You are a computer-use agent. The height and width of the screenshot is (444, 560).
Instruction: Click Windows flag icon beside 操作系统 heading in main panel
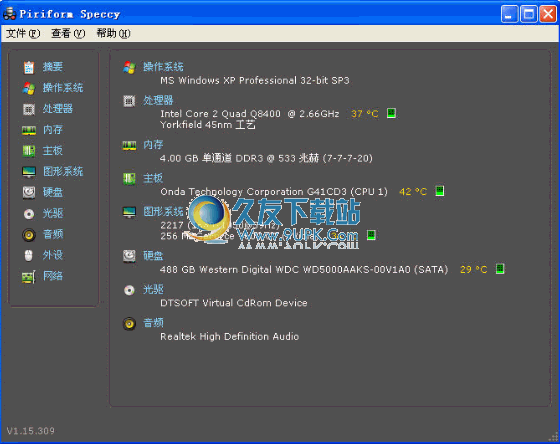pos(129,67)
